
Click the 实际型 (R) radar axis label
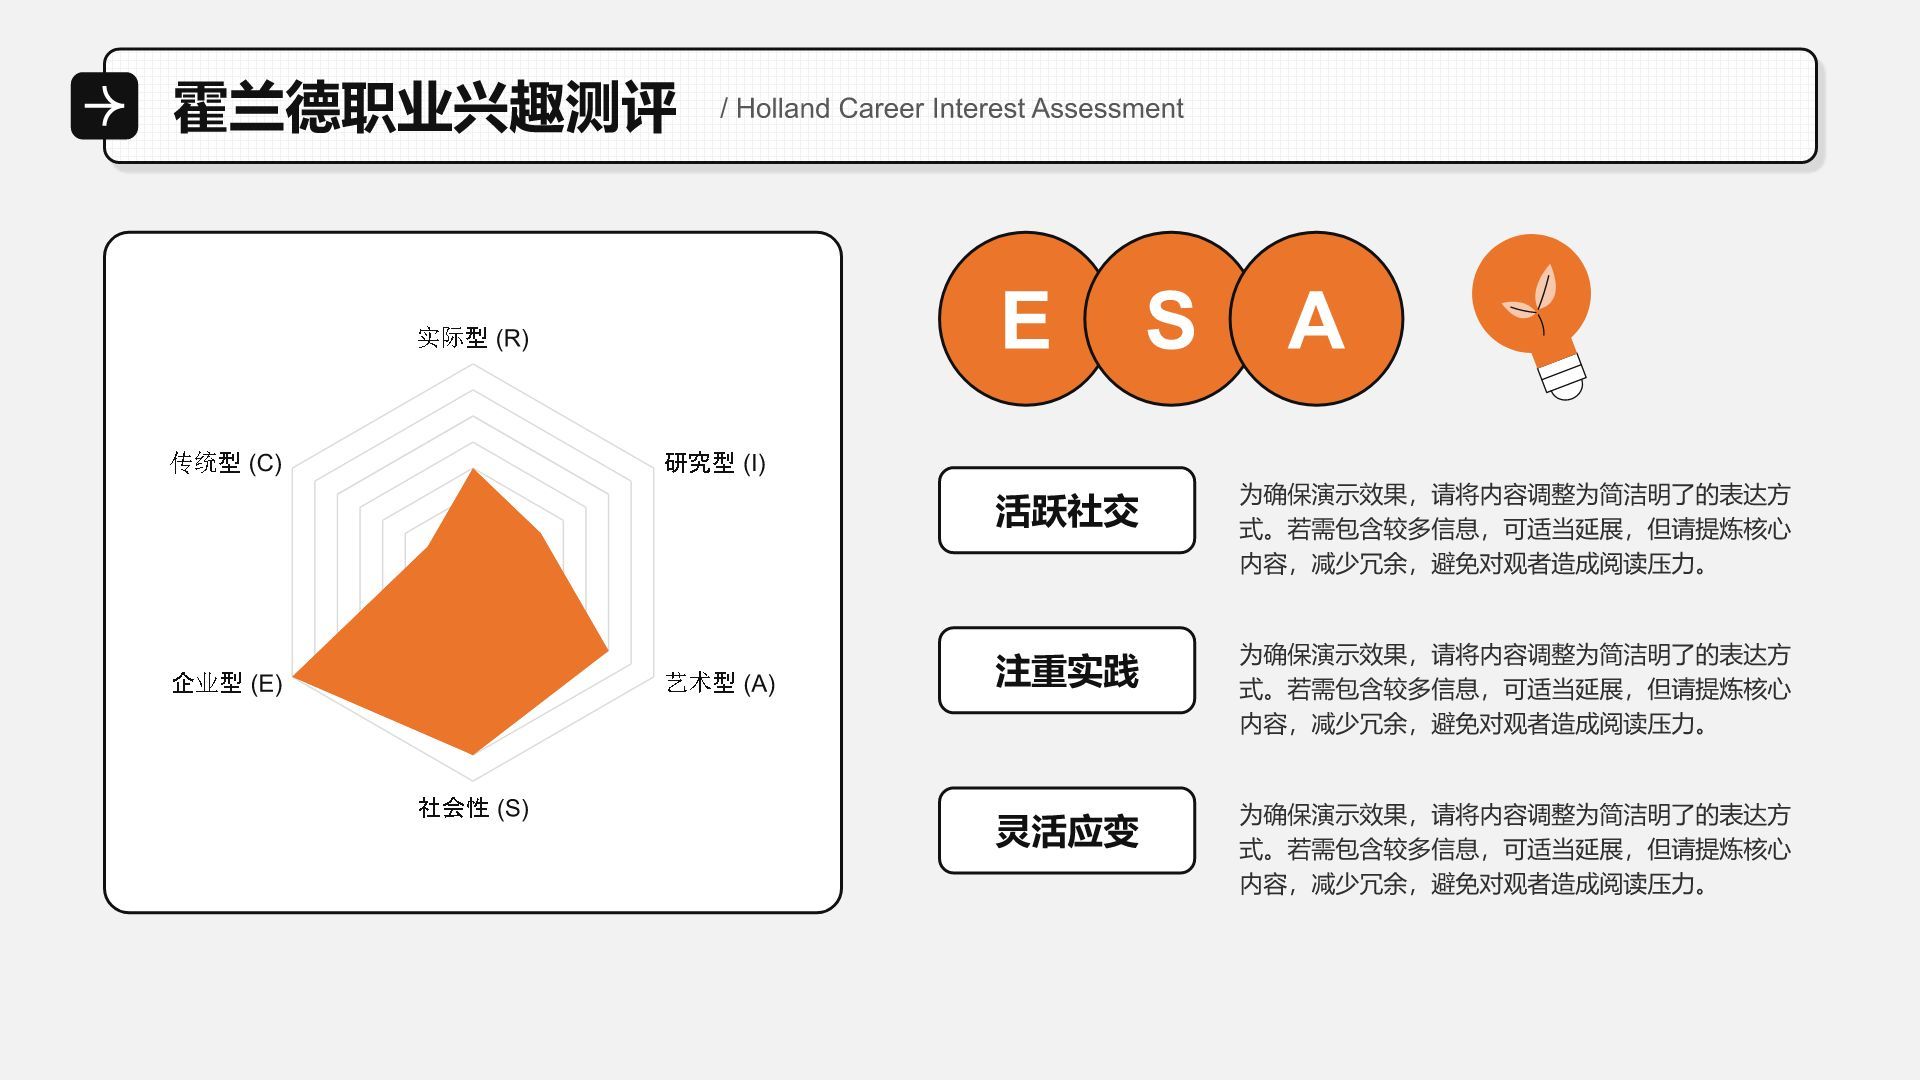(x=473, y=338)
